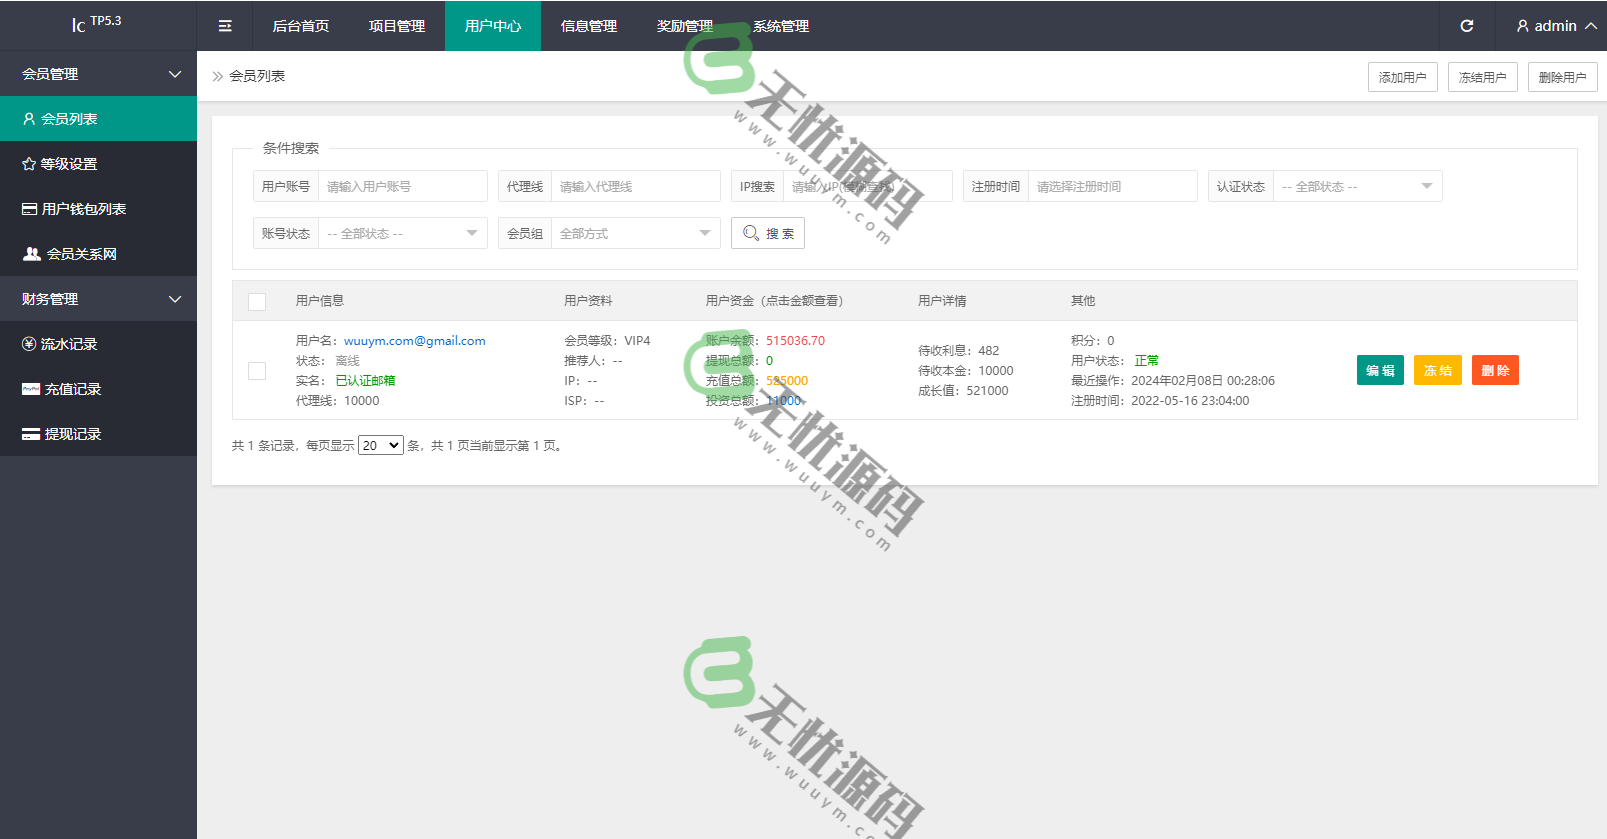The width and height of the screenshot is (1607, 839).
Task: Click the people icon beside 会员关系网
Action: (x=32, y=254)
